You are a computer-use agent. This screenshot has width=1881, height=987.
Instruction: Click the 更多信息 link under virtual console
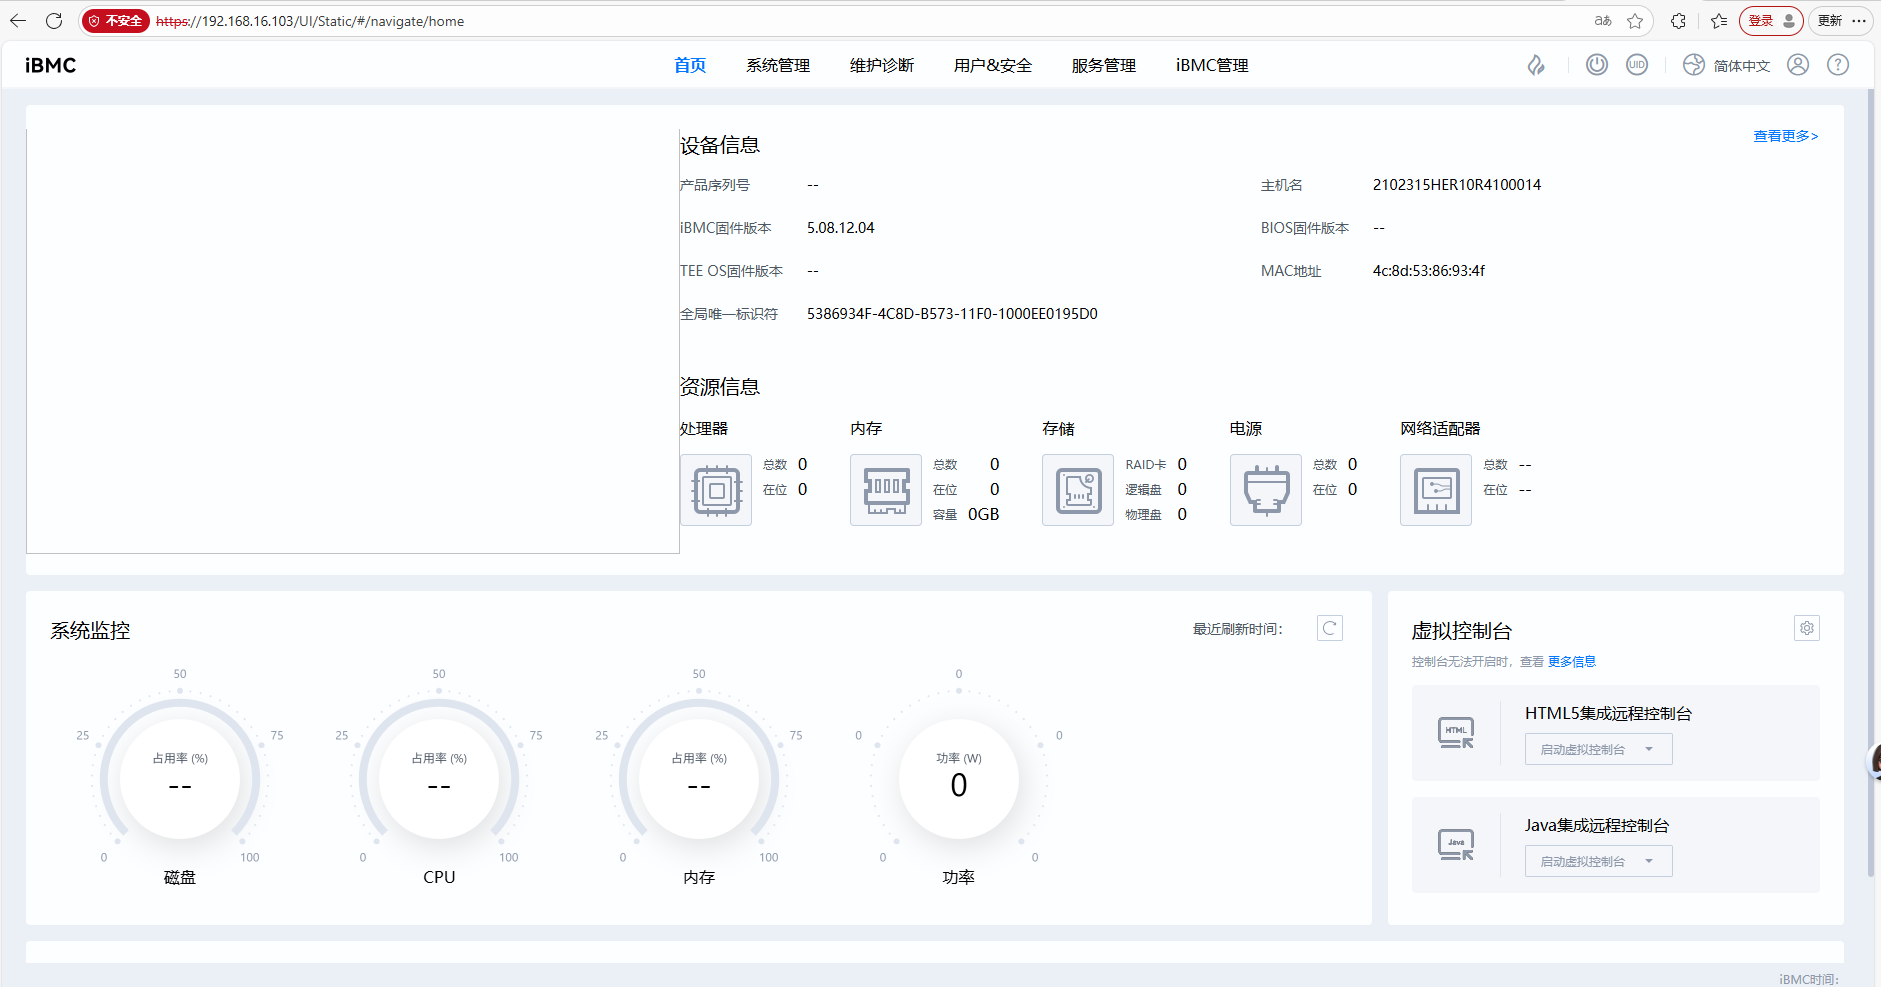tap(1571, 661)
